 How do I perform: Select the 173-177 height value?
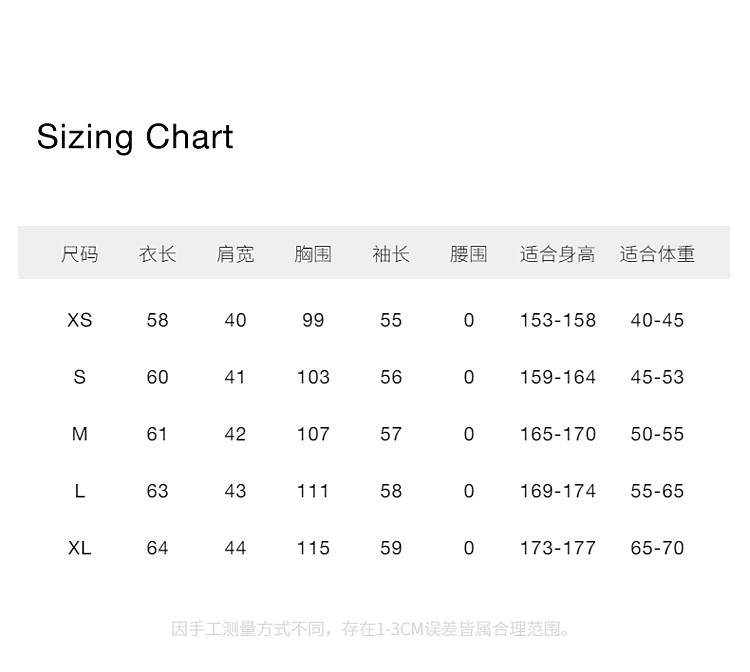coord(557,548)
